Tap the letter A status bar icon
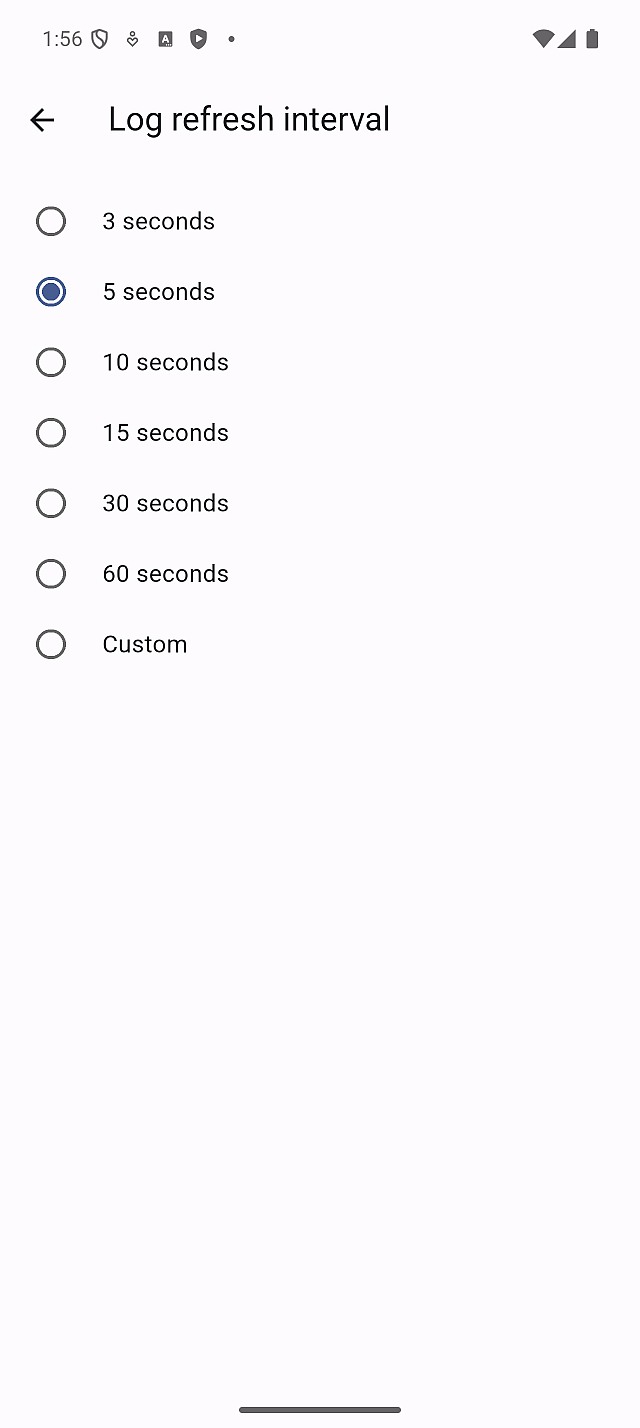Screen dimensions: 640x1428 point(166,39)
